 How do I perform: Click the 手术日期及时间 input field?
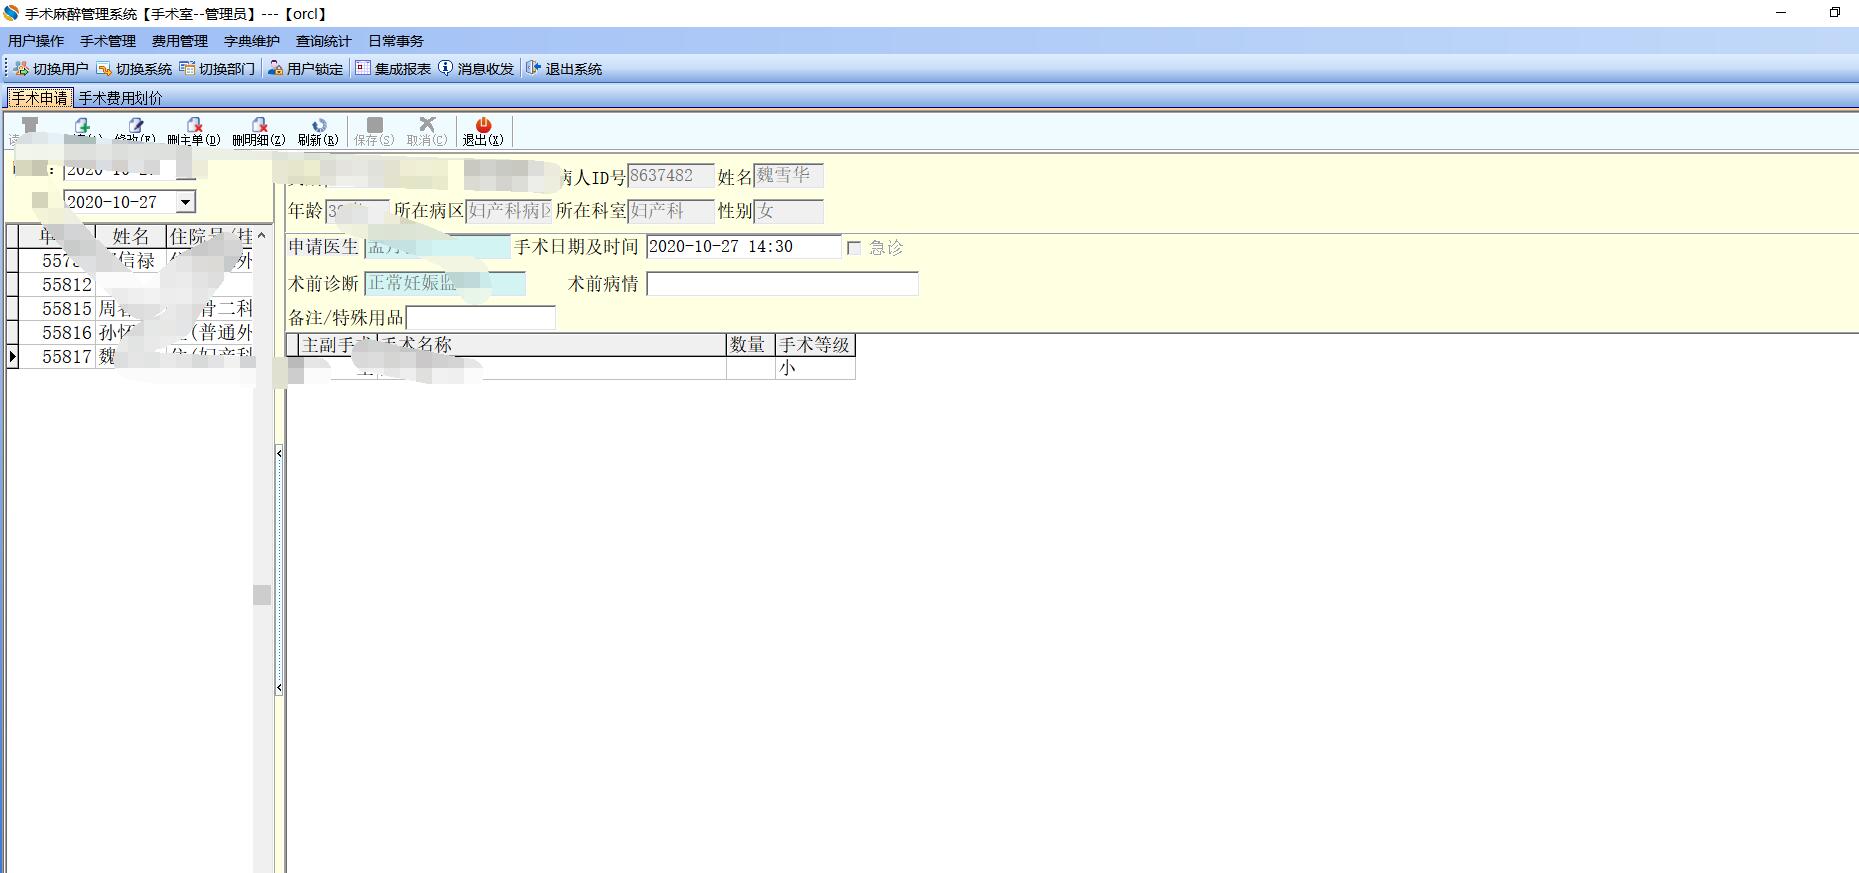(744, 247)
